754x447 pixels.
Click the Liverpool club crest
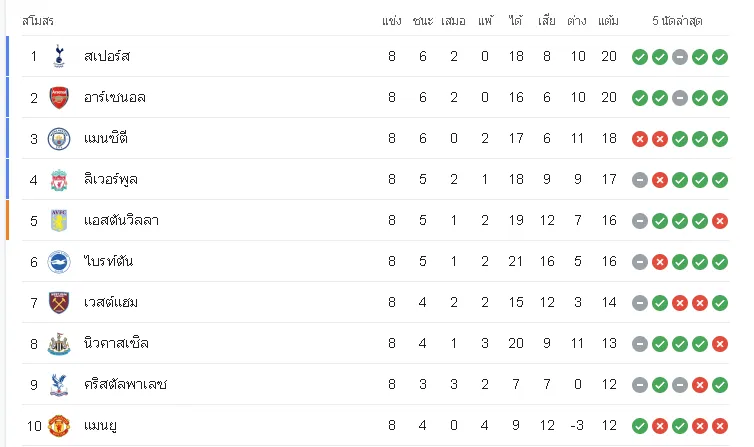pos(59,180)
